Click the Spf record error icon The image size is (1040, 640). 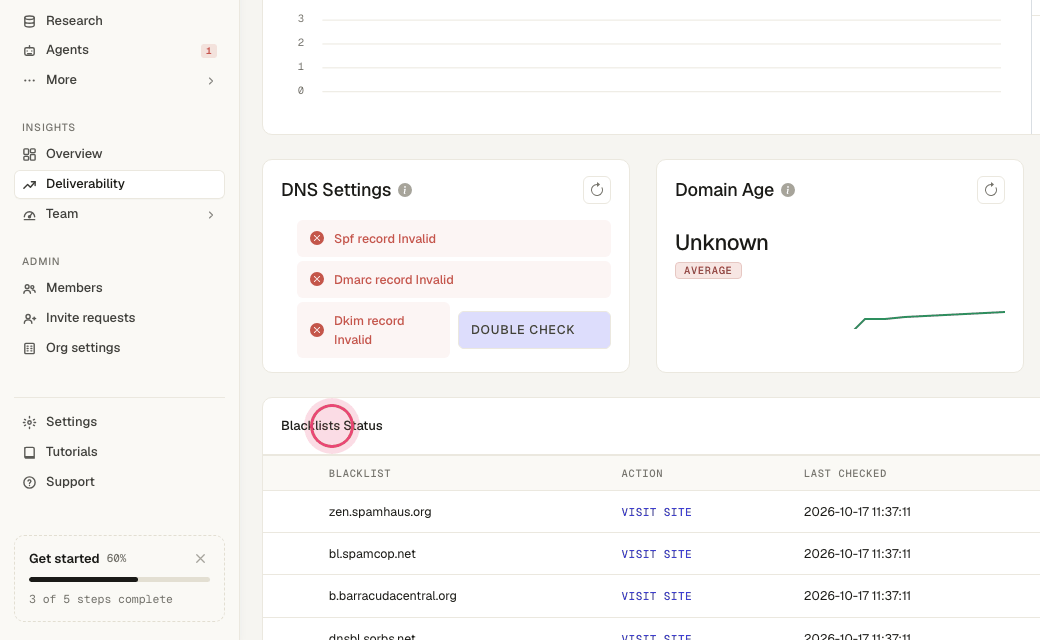(317, 238)
